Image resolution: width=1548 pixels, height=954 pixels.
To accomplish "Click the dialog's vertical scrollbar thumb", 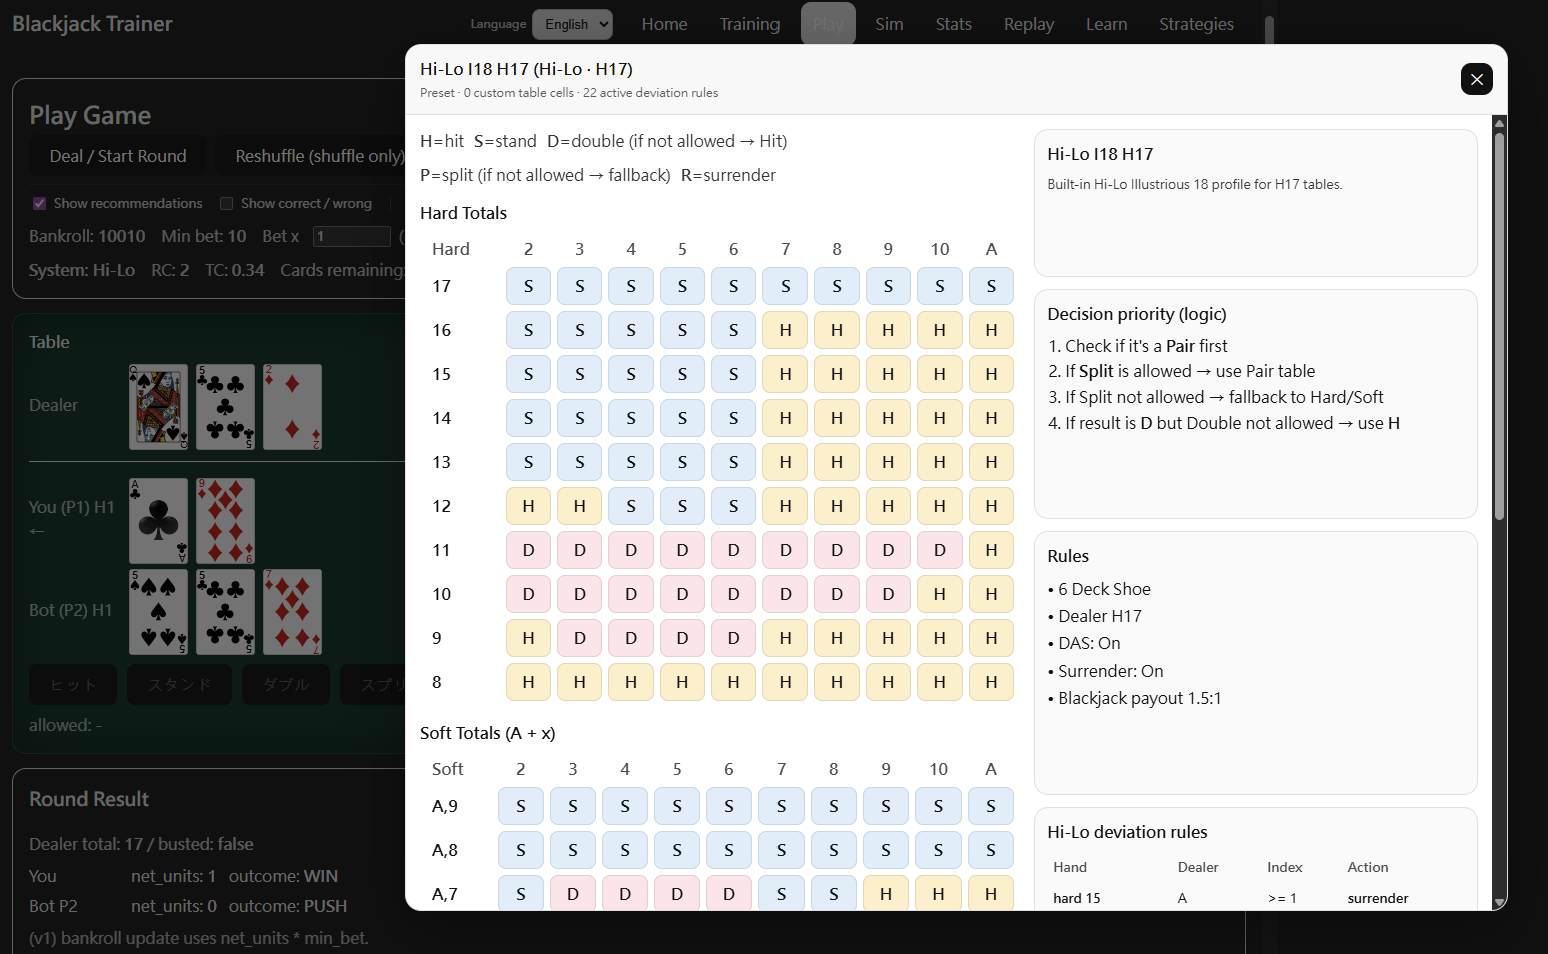I will click(x=1499, y=325).
